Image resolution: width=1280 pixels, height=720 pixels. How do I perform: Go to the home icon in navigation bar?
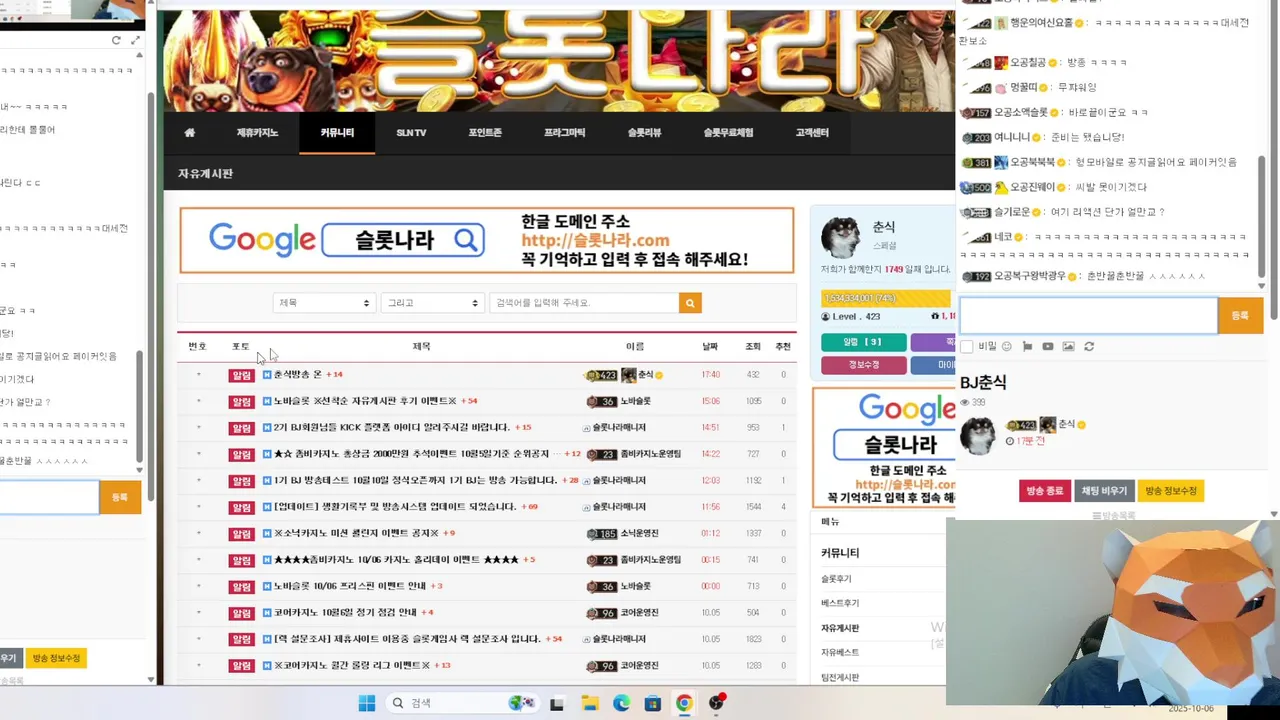(x=189, y=133)
